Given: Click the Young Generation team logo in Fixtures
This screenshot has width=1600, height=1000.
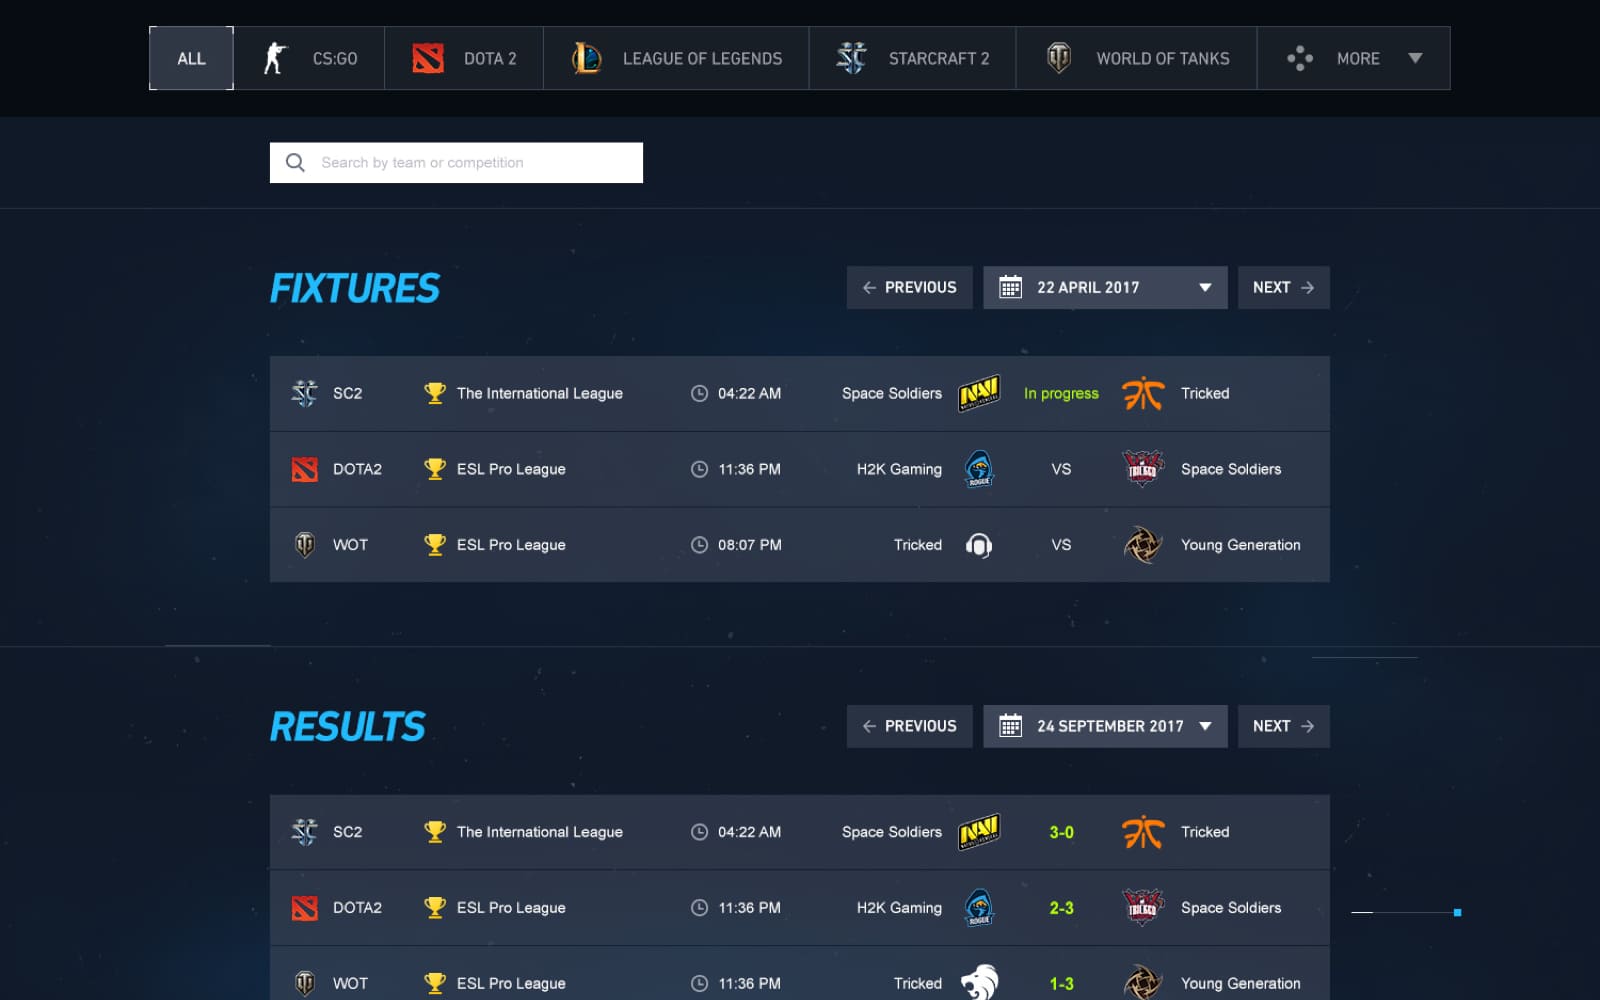Looking at the screenshot, I should pyautogui.click(x=1142, y=545).
